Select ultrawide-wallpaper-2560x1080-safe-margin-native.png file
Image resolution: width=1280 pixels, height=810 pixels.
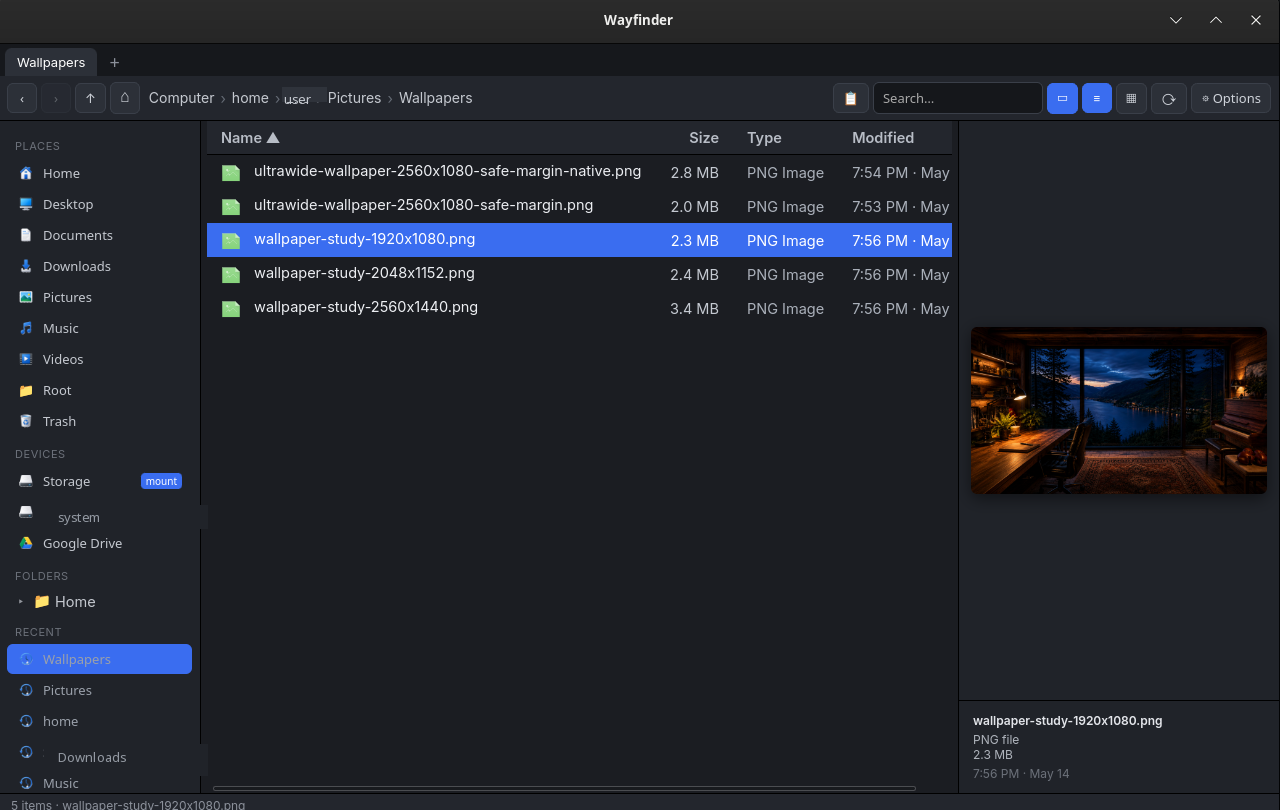coord(579,172)
